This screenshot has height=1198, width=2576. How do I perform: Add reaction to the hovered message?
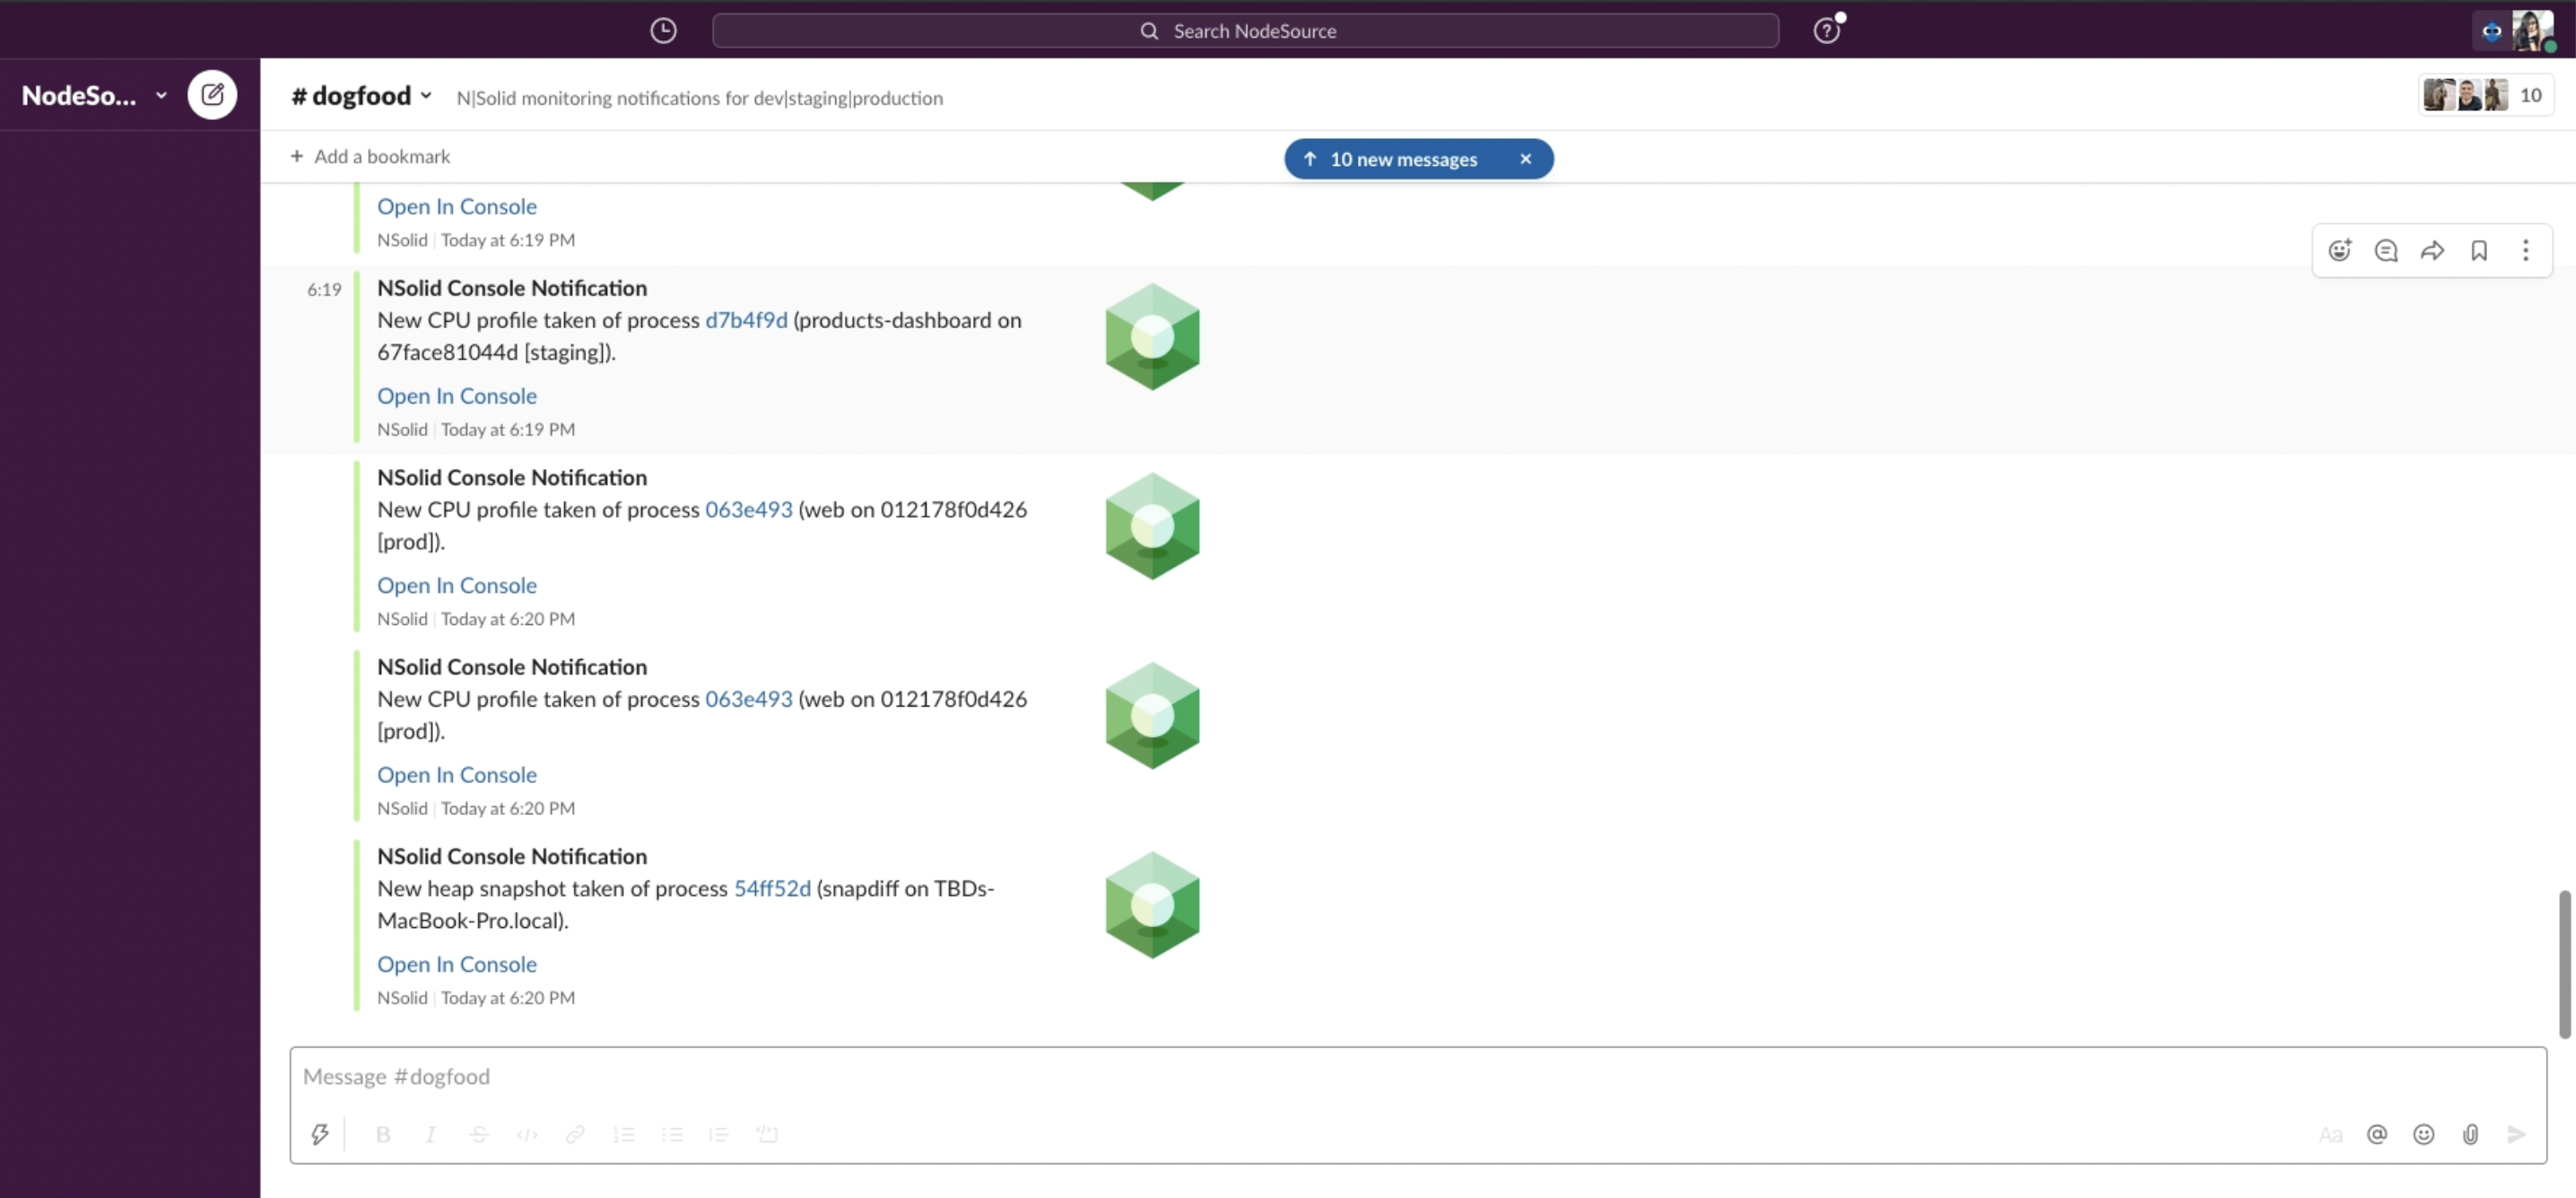tap(2340, 250)
